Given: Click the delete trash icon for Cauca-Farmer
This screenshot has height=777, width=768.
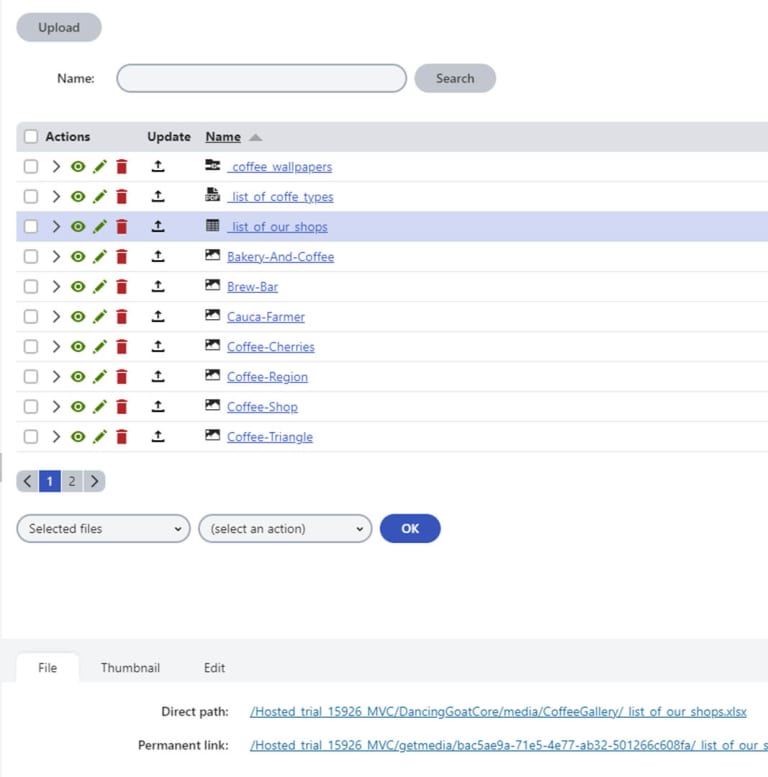Looking at the screenshot, I should (x=121, y=317).
